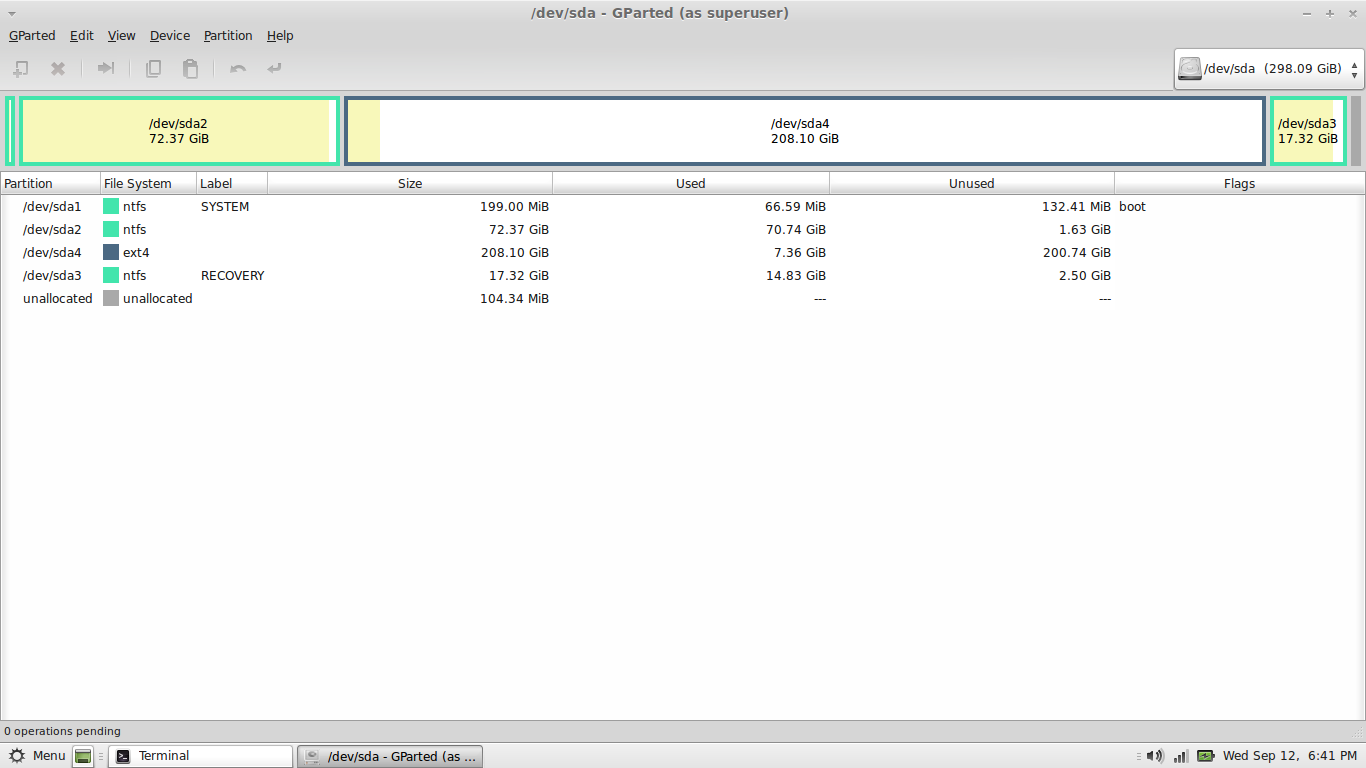Click the Undo last operation icon

[x=237, y=69]
